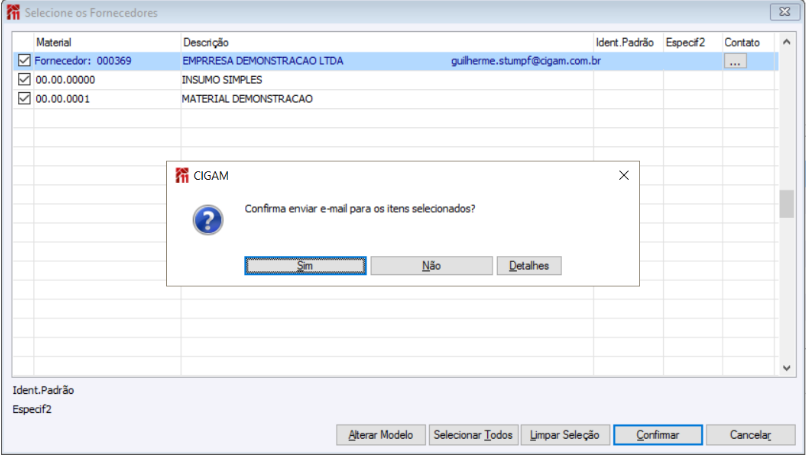Image resolution: width=806 pixels, height=455 pixels.
Task: Close the CIGAM confirmation dialog
Action: point(624,176)
